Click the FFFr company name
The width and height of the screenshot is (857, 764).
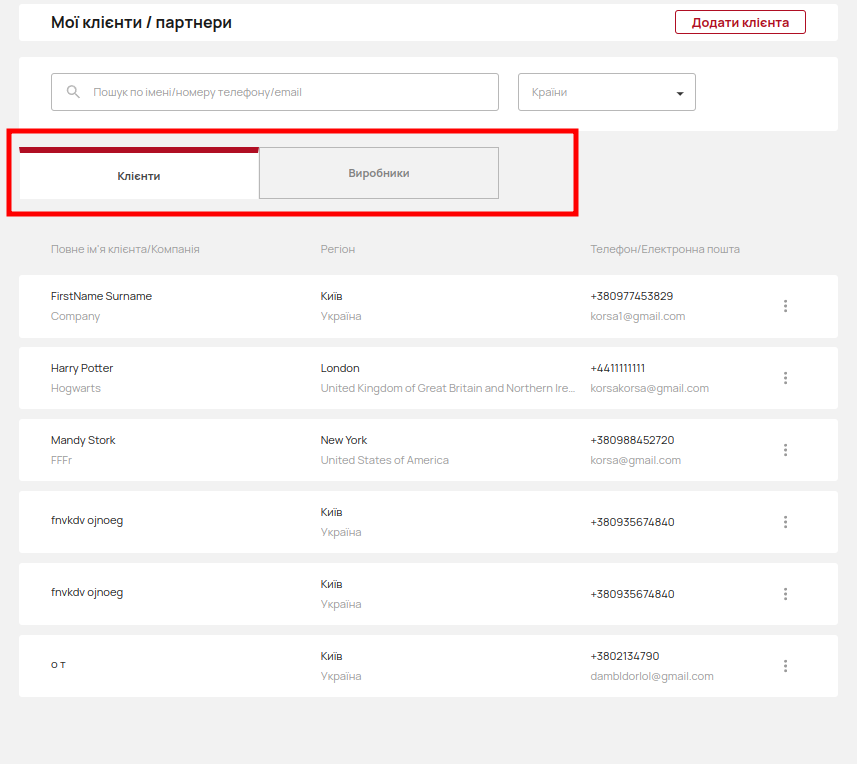tap(61, 461)
